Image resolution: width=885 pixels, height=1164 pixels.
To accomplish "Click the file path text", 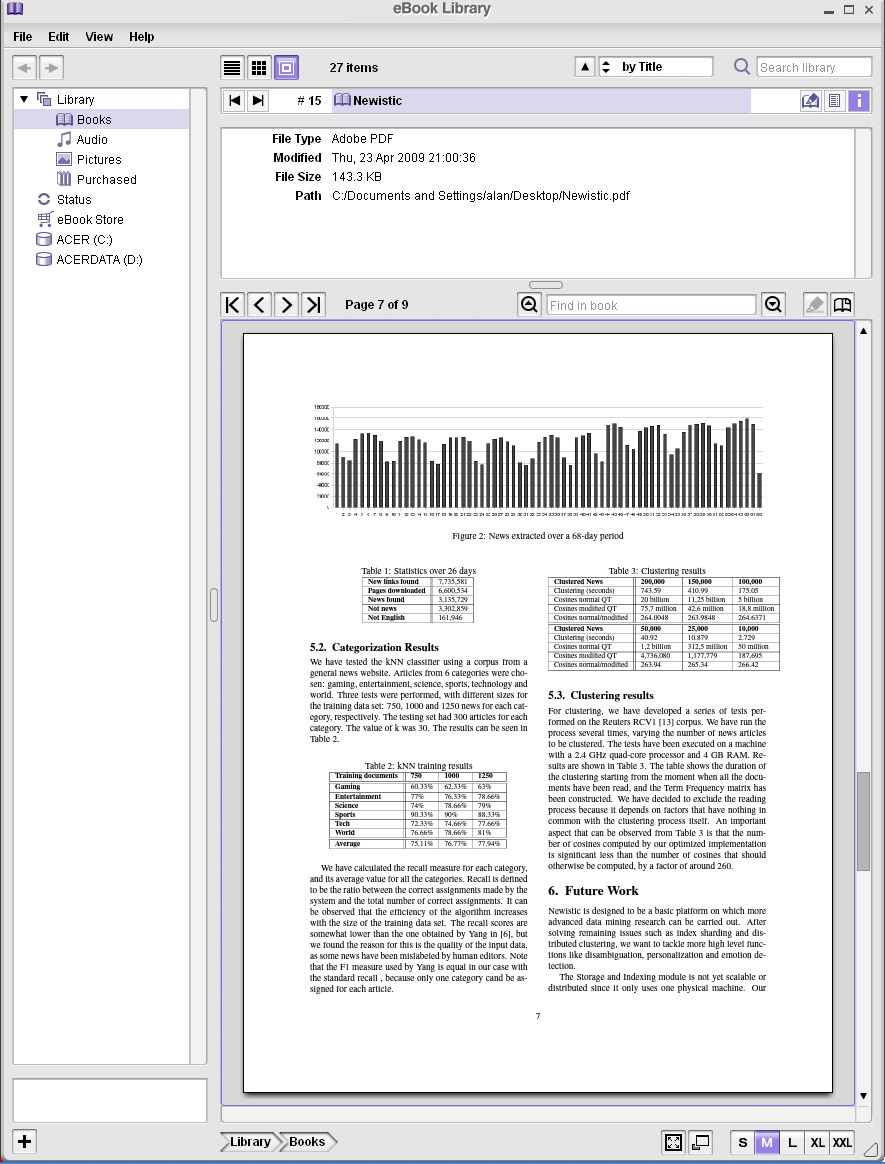I will click(480, 196).
